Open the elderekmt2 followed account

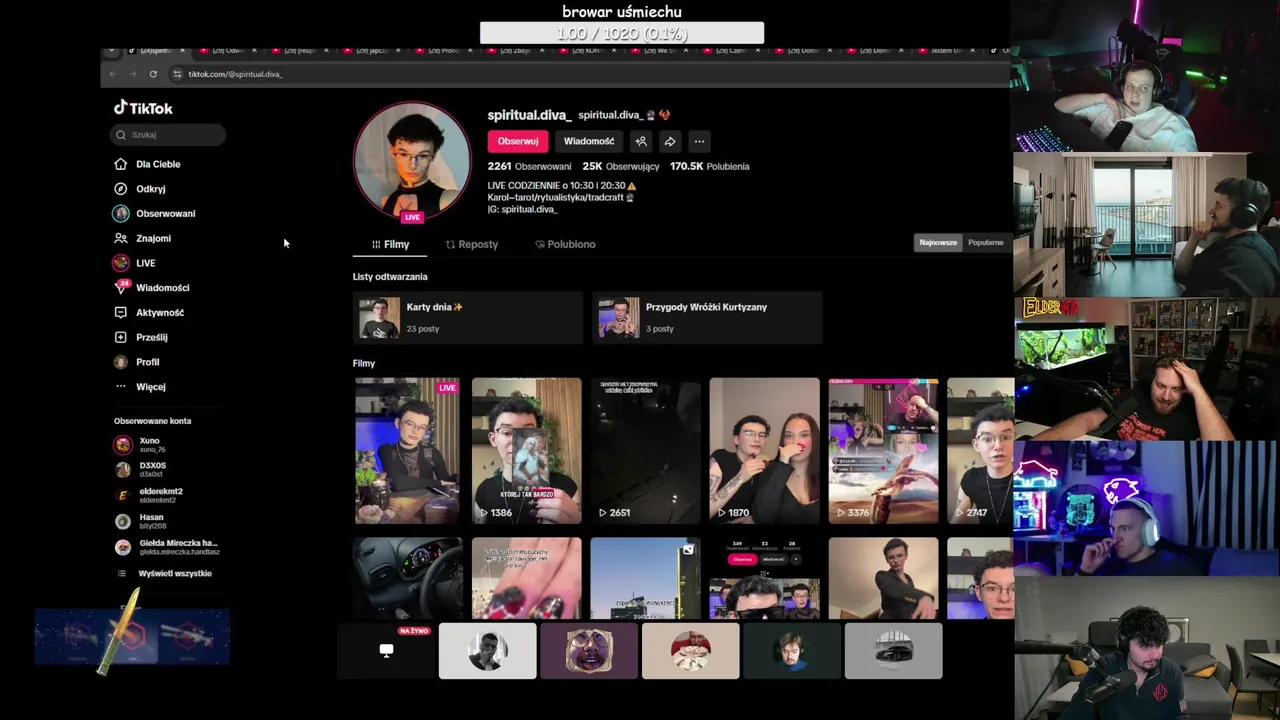[150, 495]
